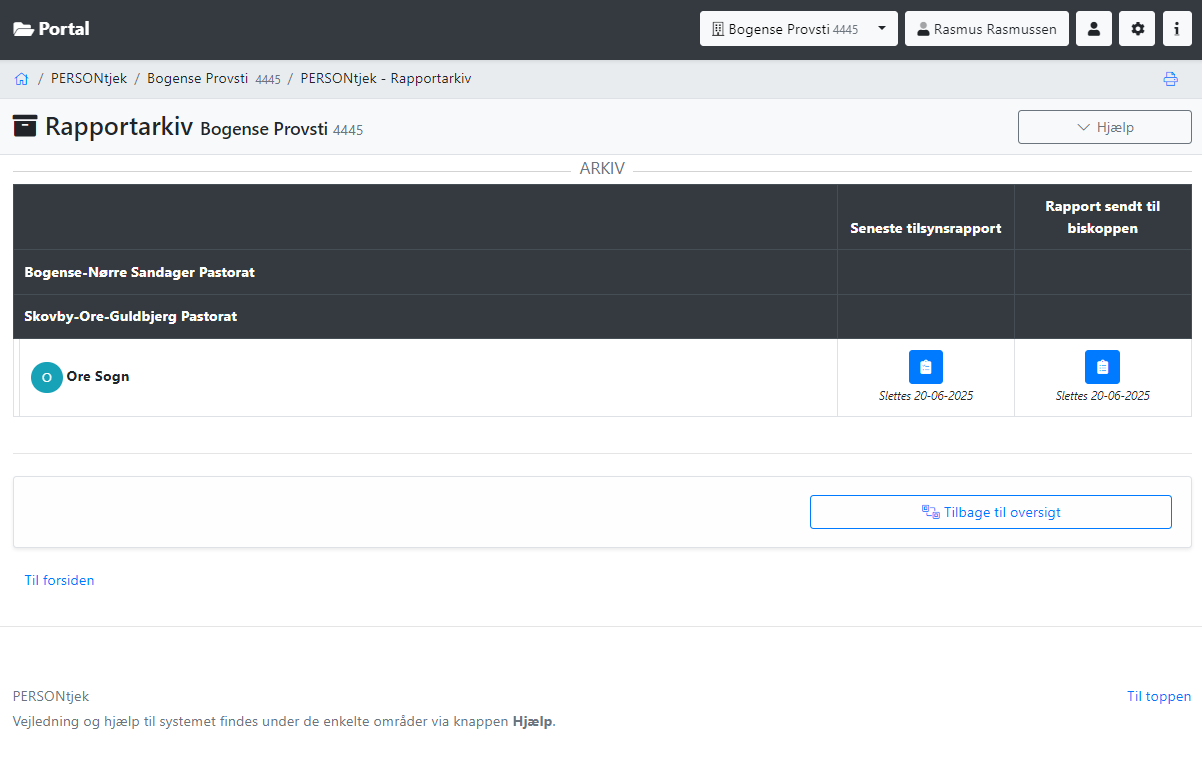Open PERSONtjek breadcrumb link
The image size is (1202, 757).
pyautogui.click(x=89, y=78)
